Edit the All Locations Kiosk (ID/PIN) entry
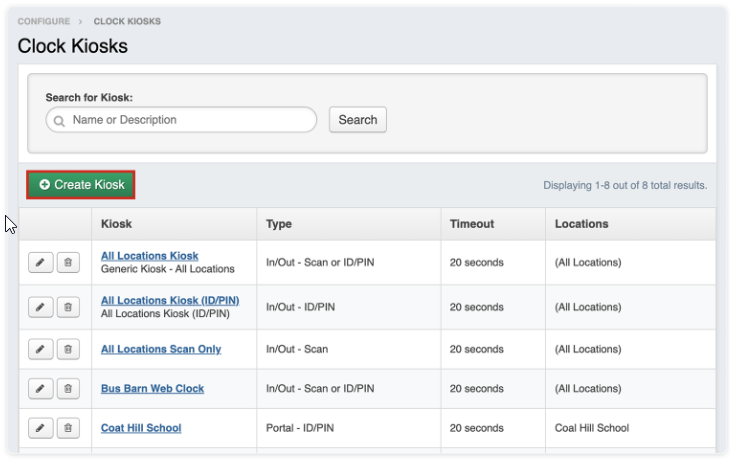 (40, 307)
